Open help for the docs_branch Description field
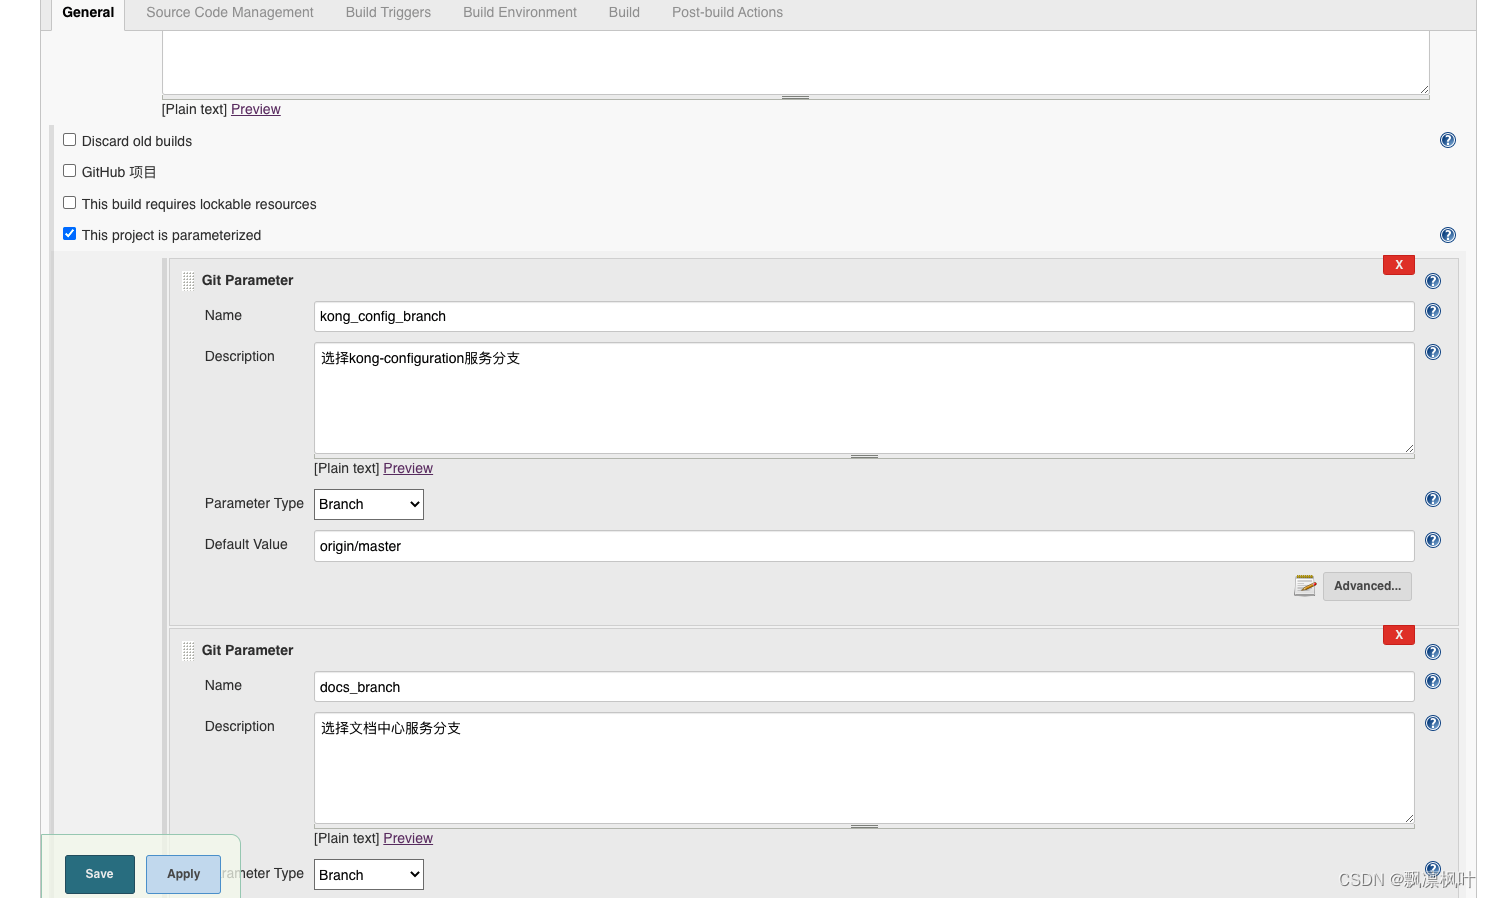The height and width of the screenshot is (898, 1491). pos(1432,723)
